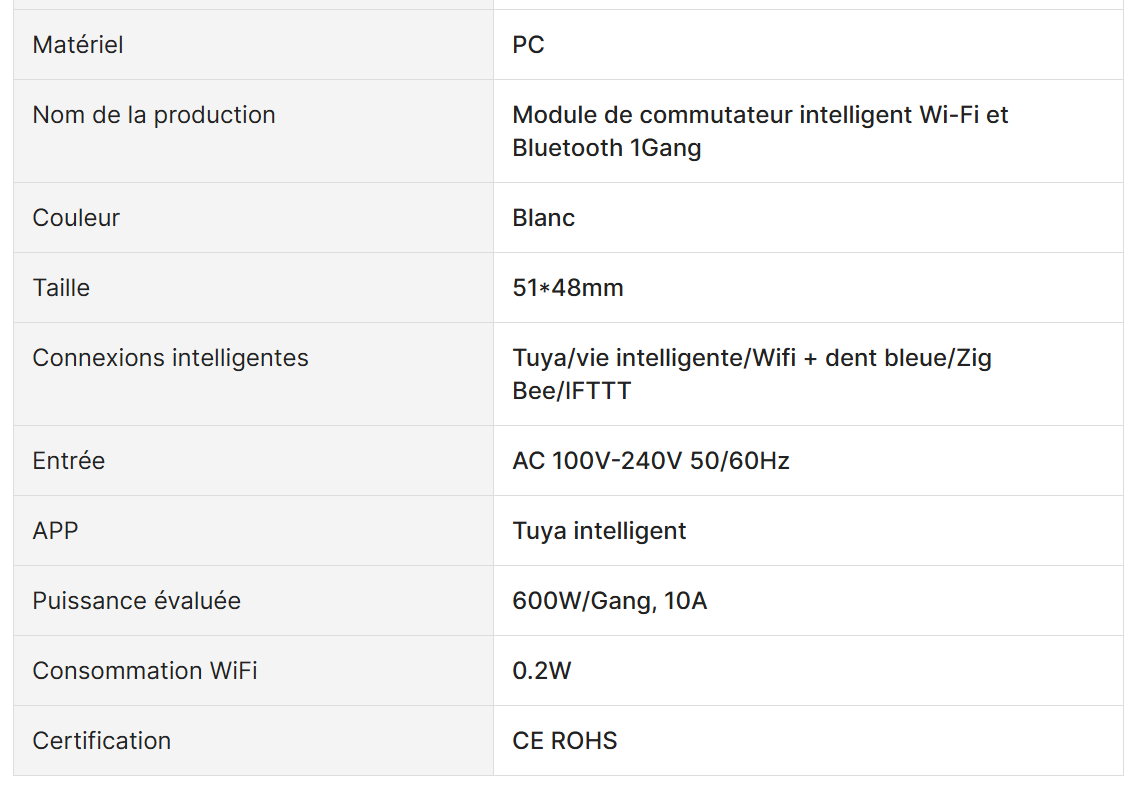Click the Matériel label cell
Viewport: 1140px width, 791px height.
pyautogui.click(x=253, y=44)
